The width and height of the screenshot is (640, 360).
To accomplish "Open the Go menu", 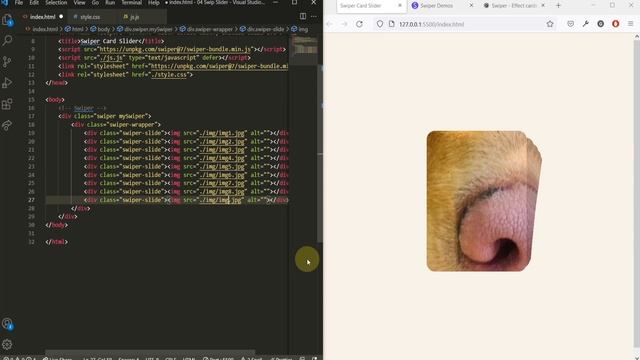I will point(95,2).
